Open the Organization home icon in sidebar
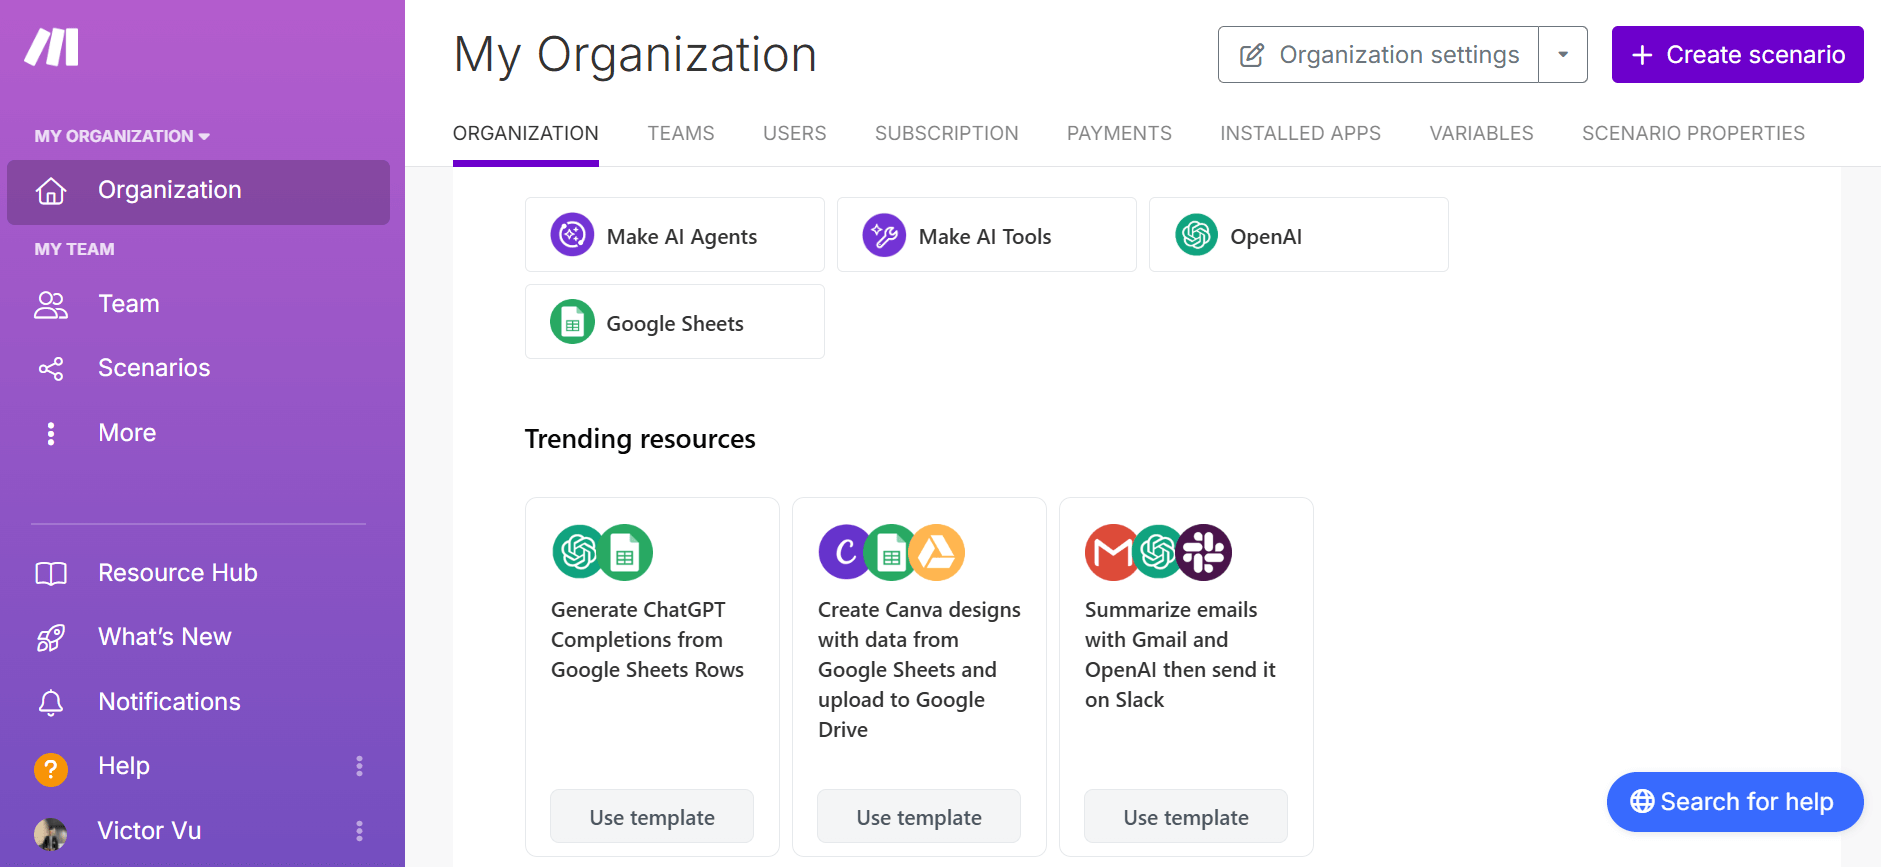 [x=51, y=191]
